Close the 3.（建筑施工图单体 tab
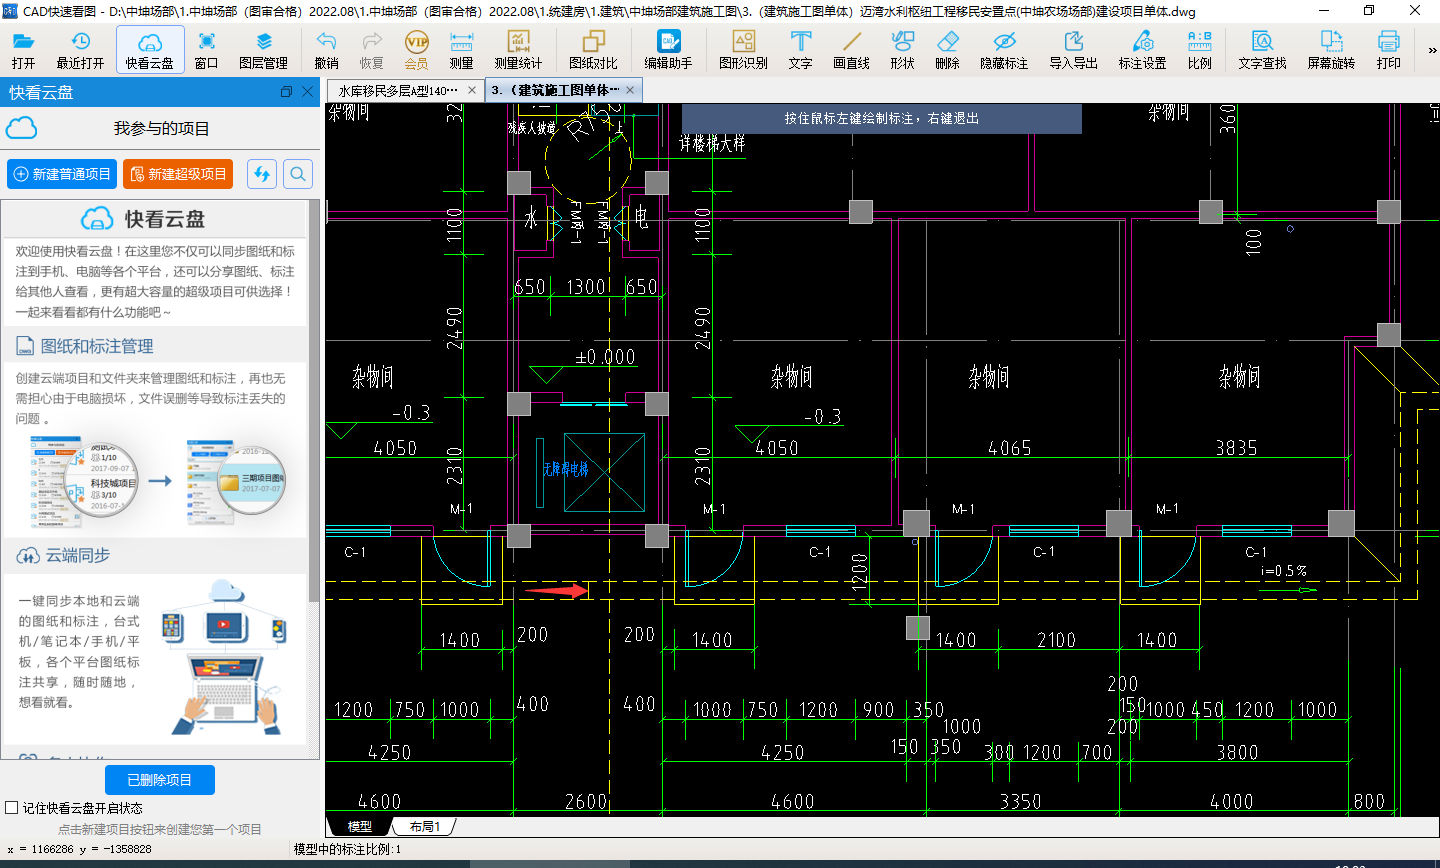 pyautogui.click(x=631, y=90)
